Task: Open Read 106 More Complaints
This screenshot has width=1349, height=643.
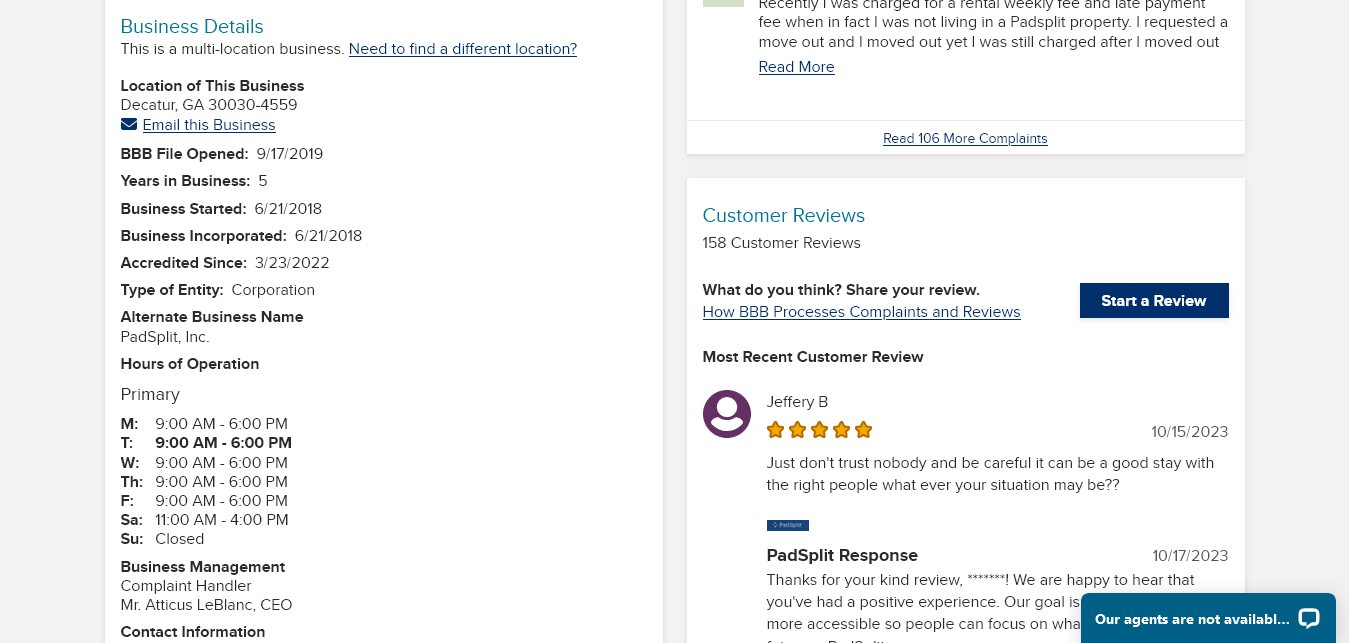Action: tap(965, 138)
